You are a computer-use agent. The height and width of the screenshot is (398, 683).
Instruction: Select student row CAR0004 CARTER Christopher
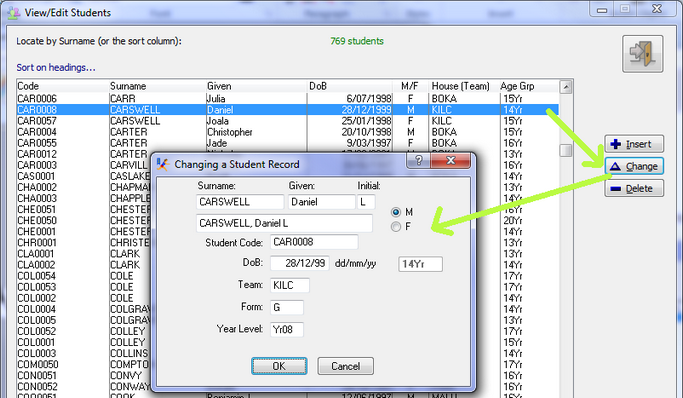pos(287,132)
